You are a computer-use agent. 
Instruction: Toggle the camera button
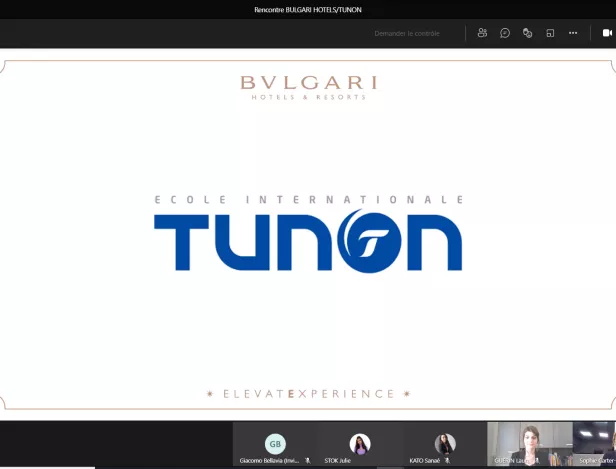[x=608, y=33]
